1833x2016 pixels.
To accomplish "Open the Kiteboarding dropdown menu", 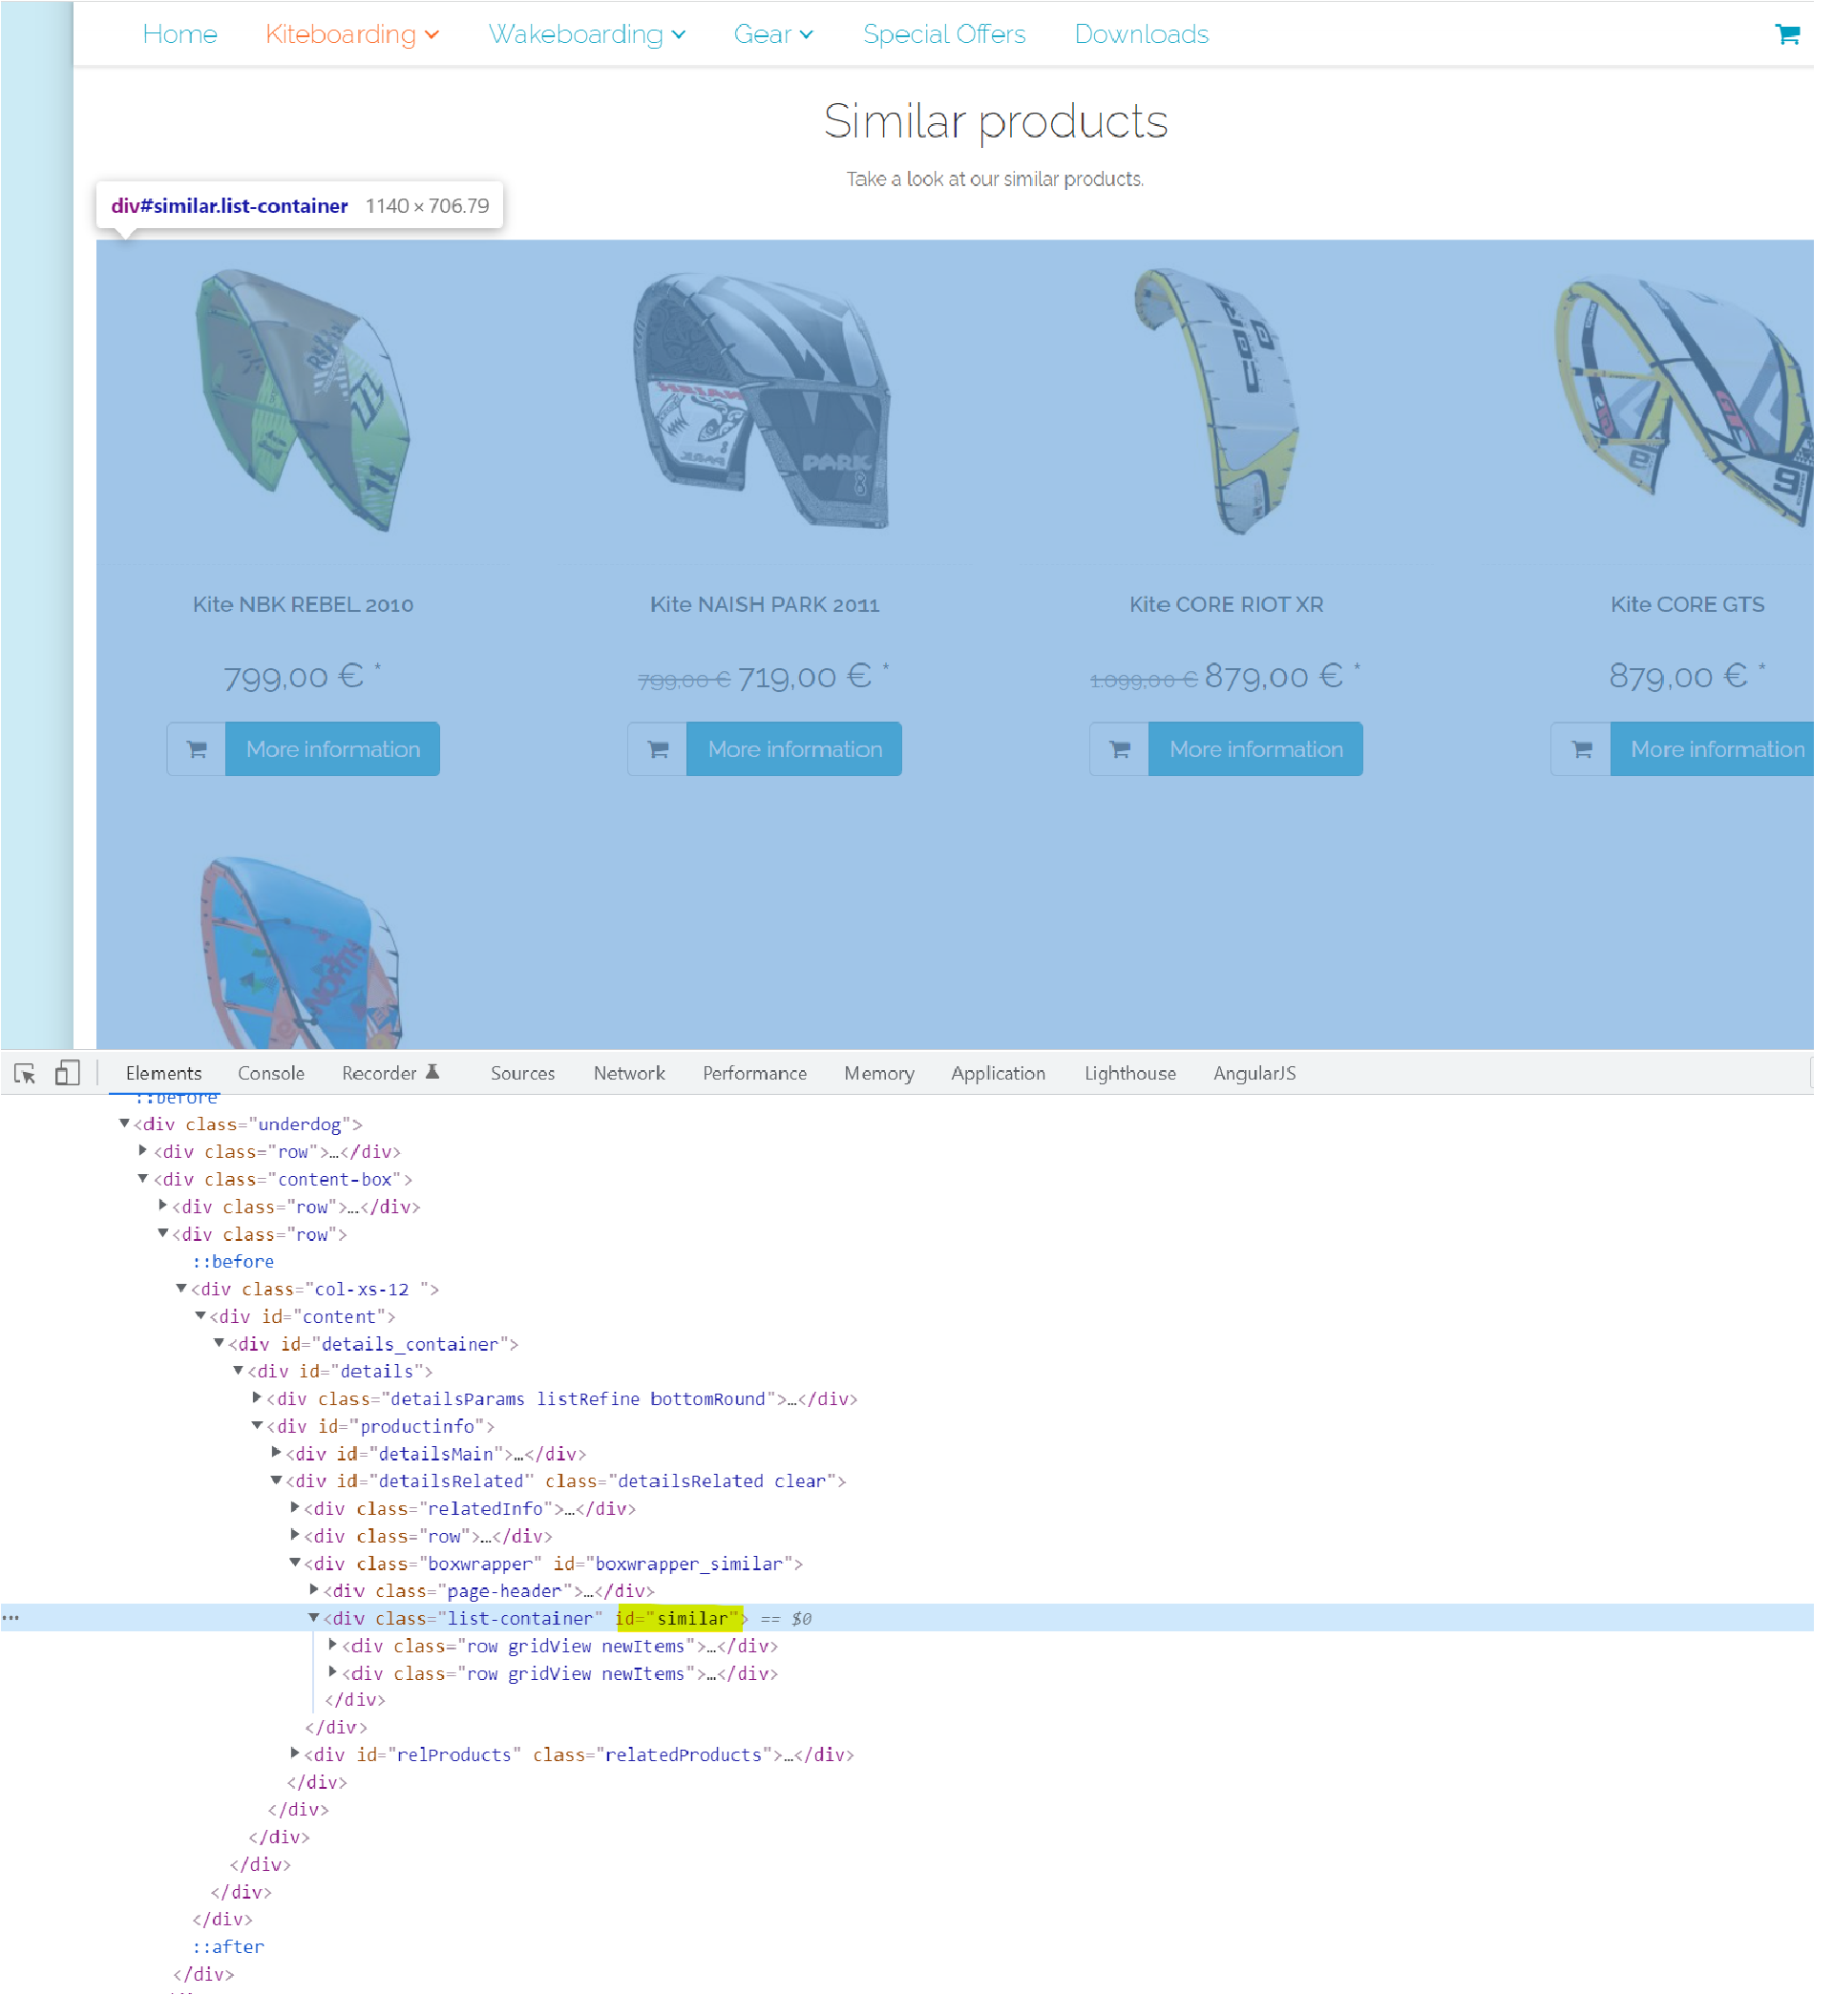I will [355, 34].
